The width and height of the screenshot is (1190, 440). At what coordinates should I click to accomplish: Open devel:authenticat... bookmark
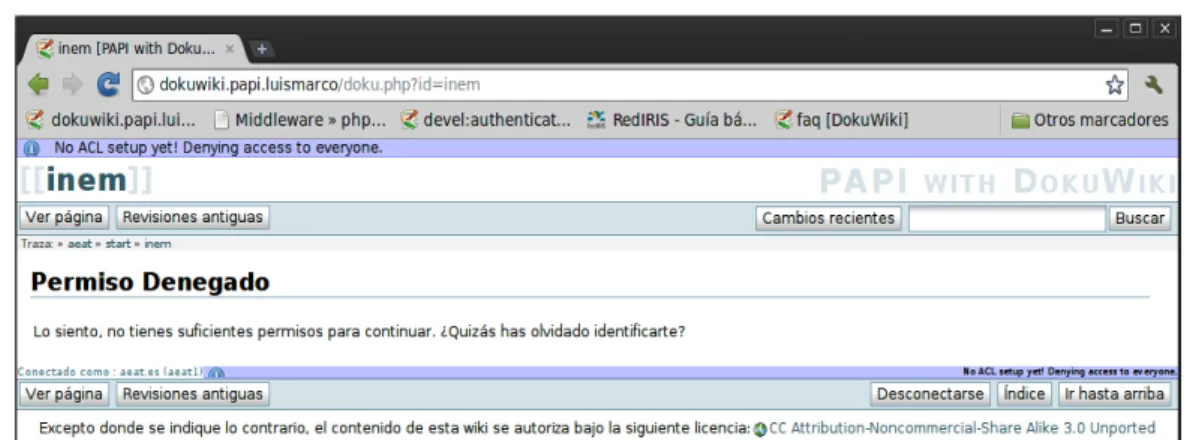point(486,120)
